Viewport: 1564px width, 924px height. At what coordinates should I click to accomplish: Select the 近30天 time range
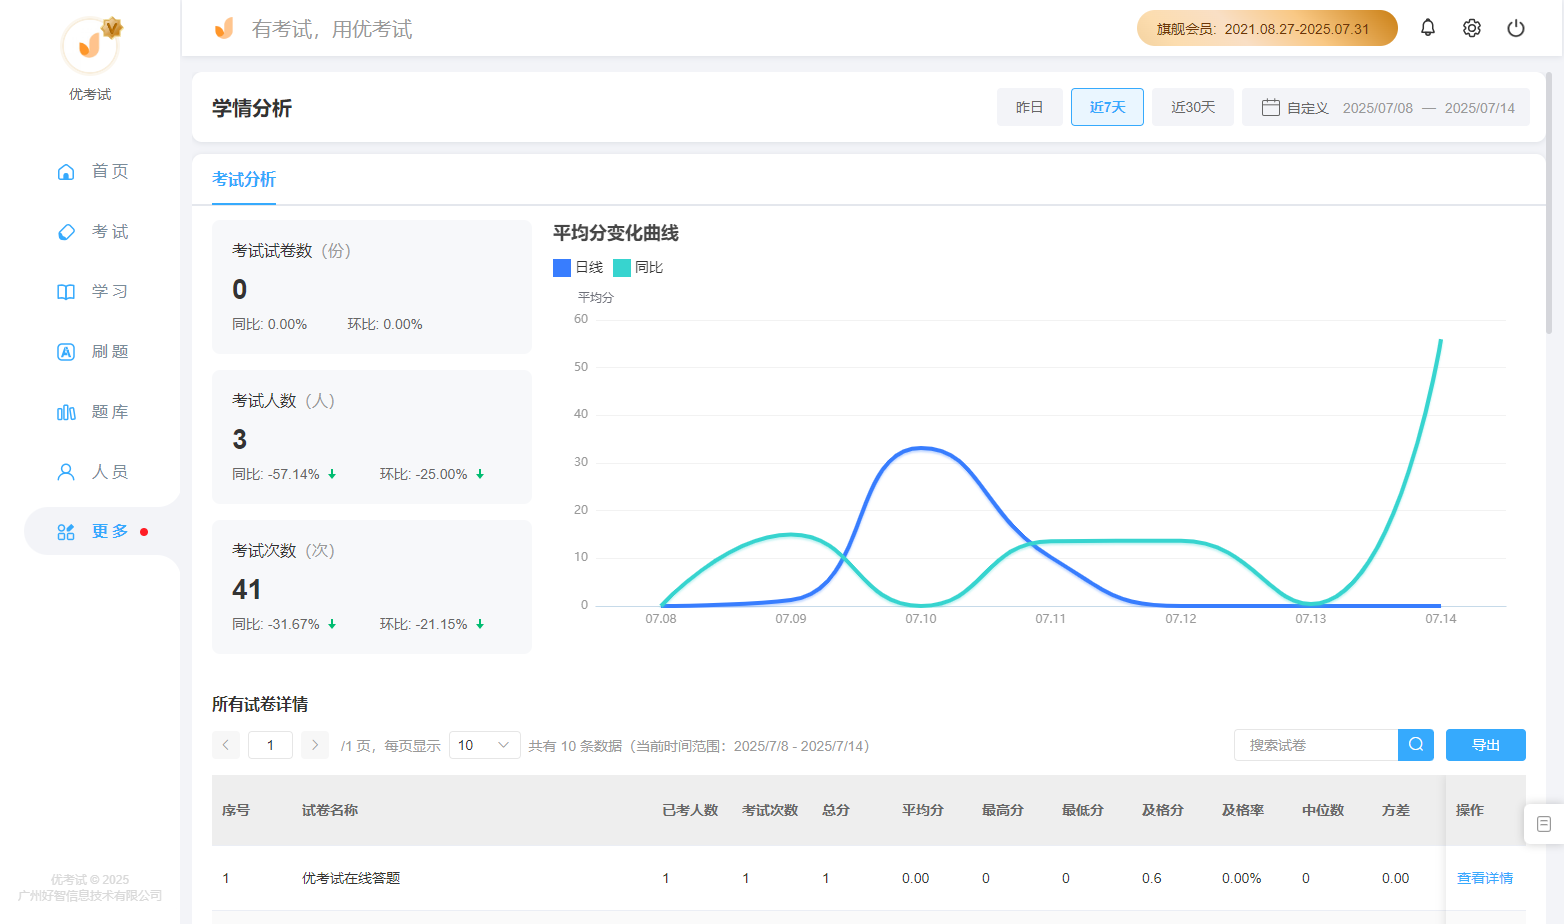pyautogui.click(x=1193, y=107)
